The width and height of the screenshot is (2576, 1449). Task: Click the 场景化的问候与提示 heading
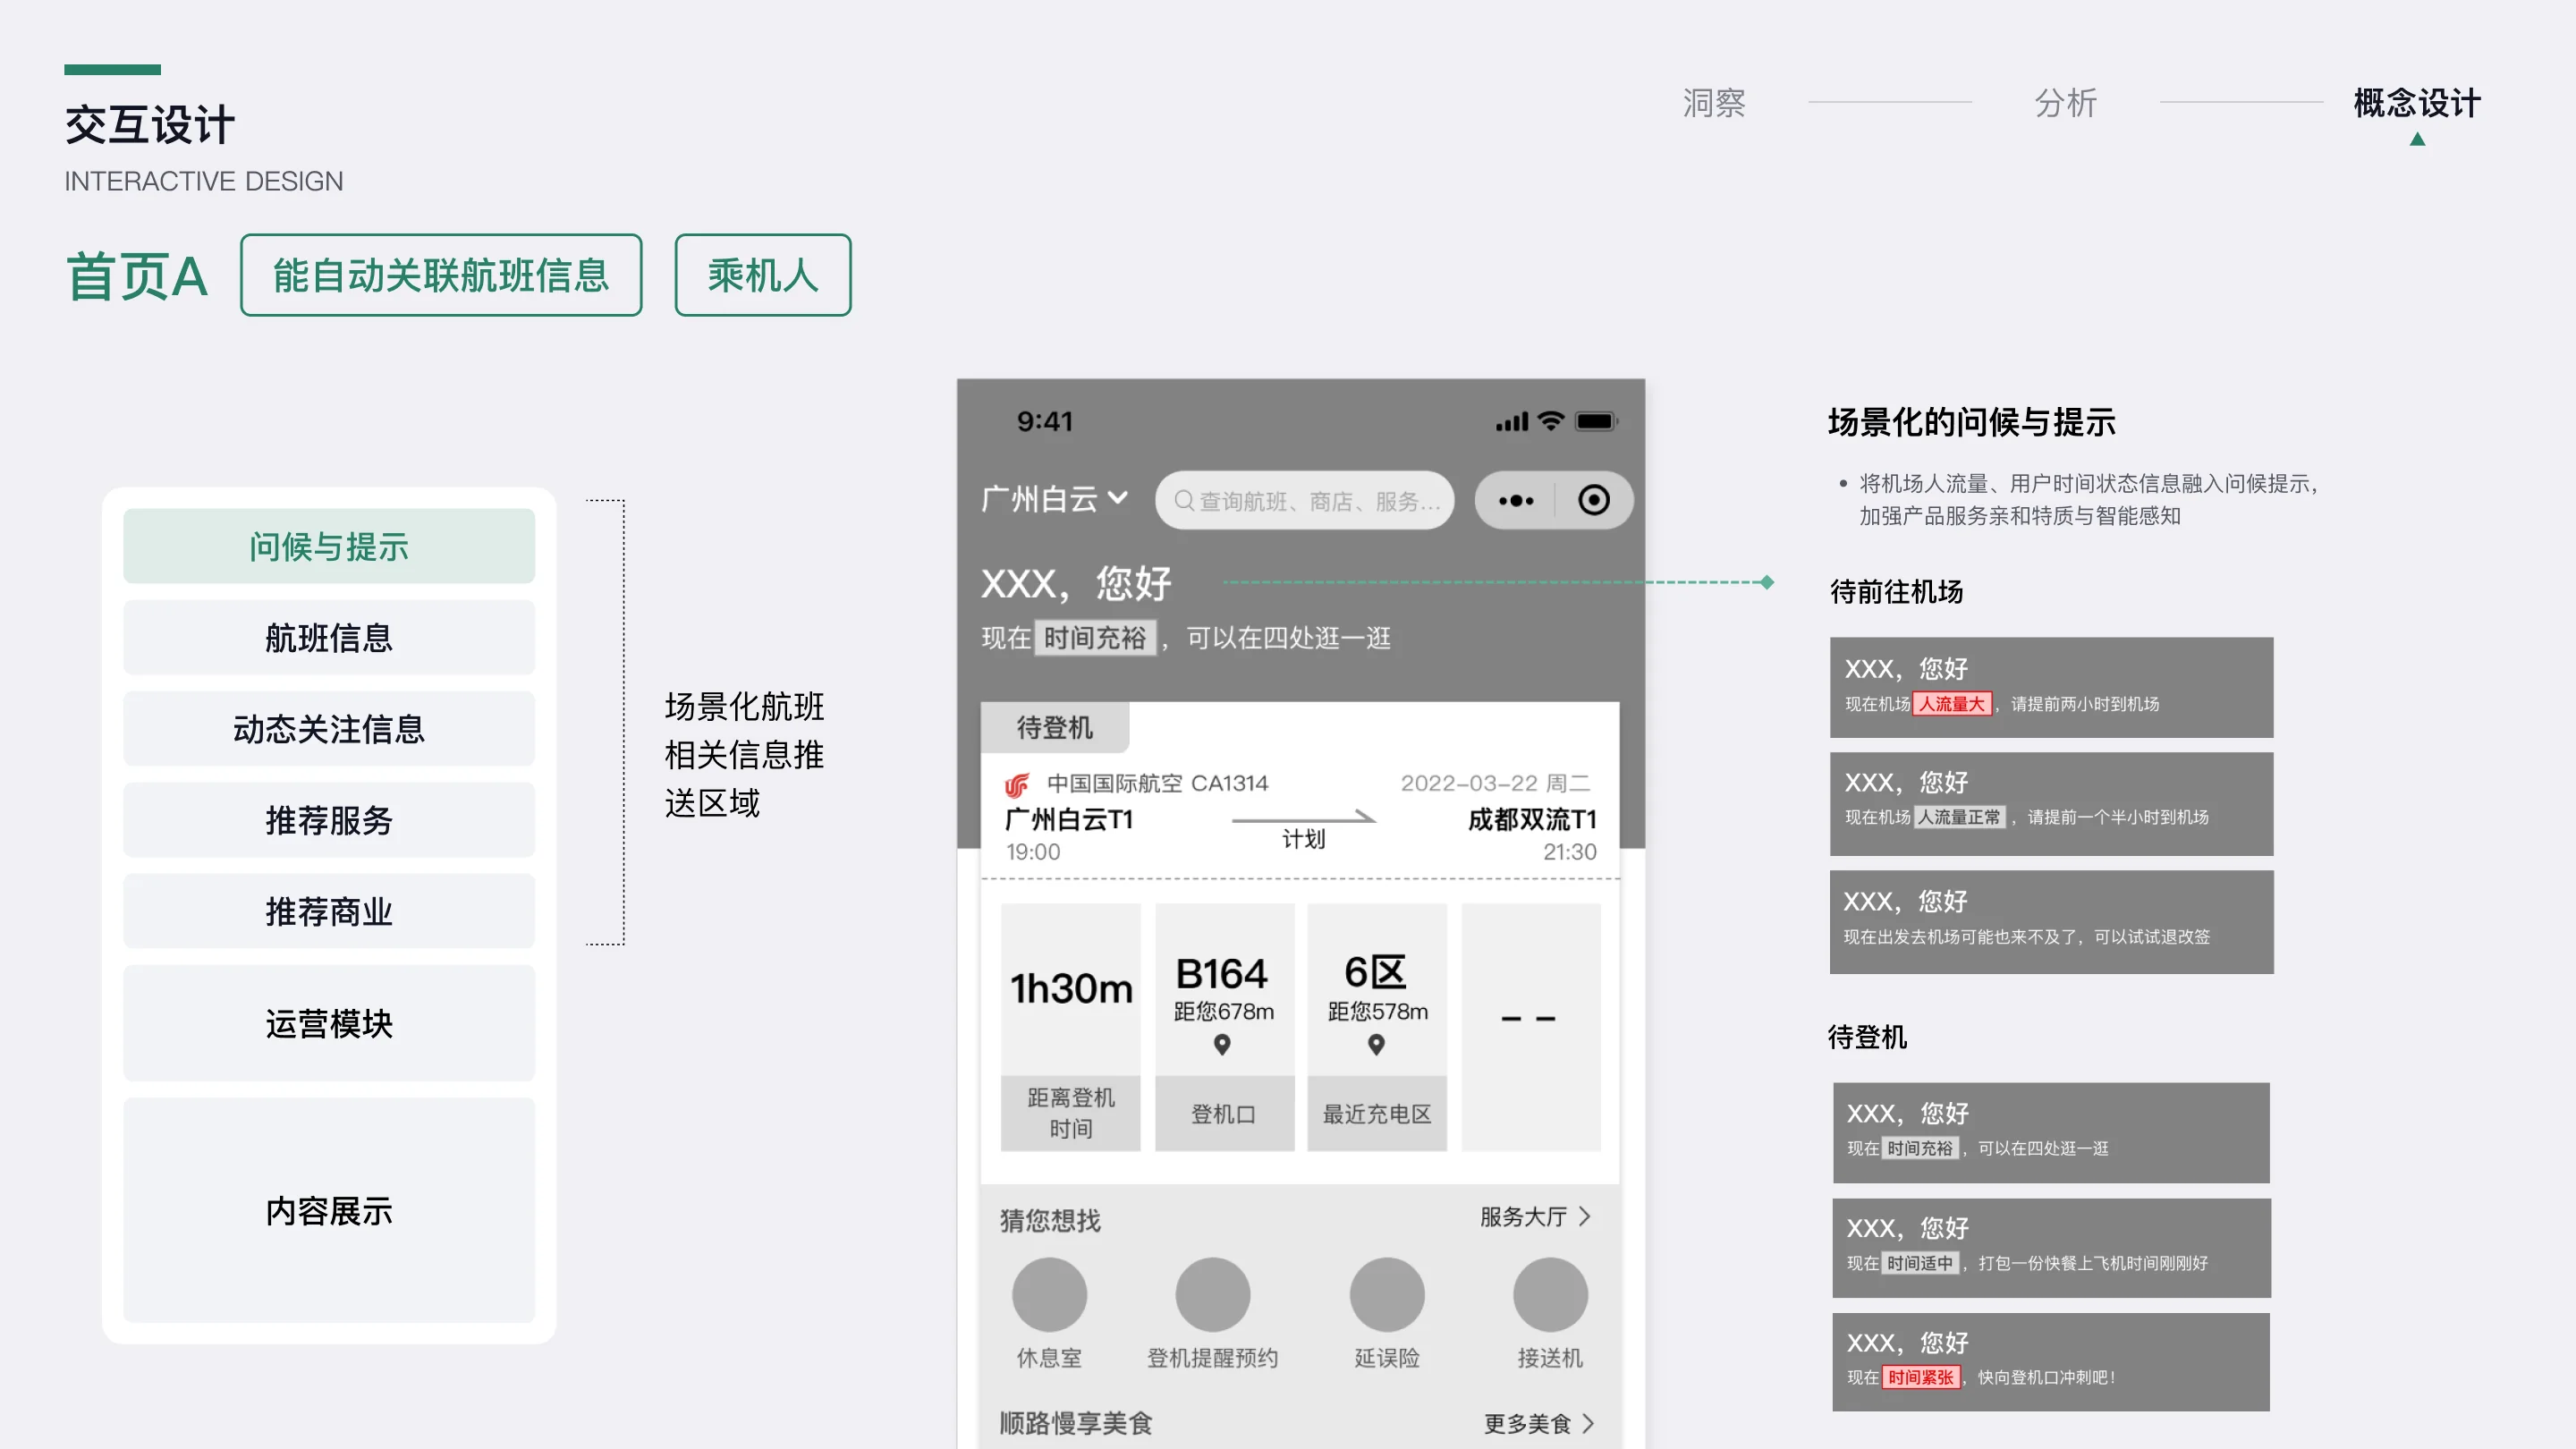coord(1971,422)
